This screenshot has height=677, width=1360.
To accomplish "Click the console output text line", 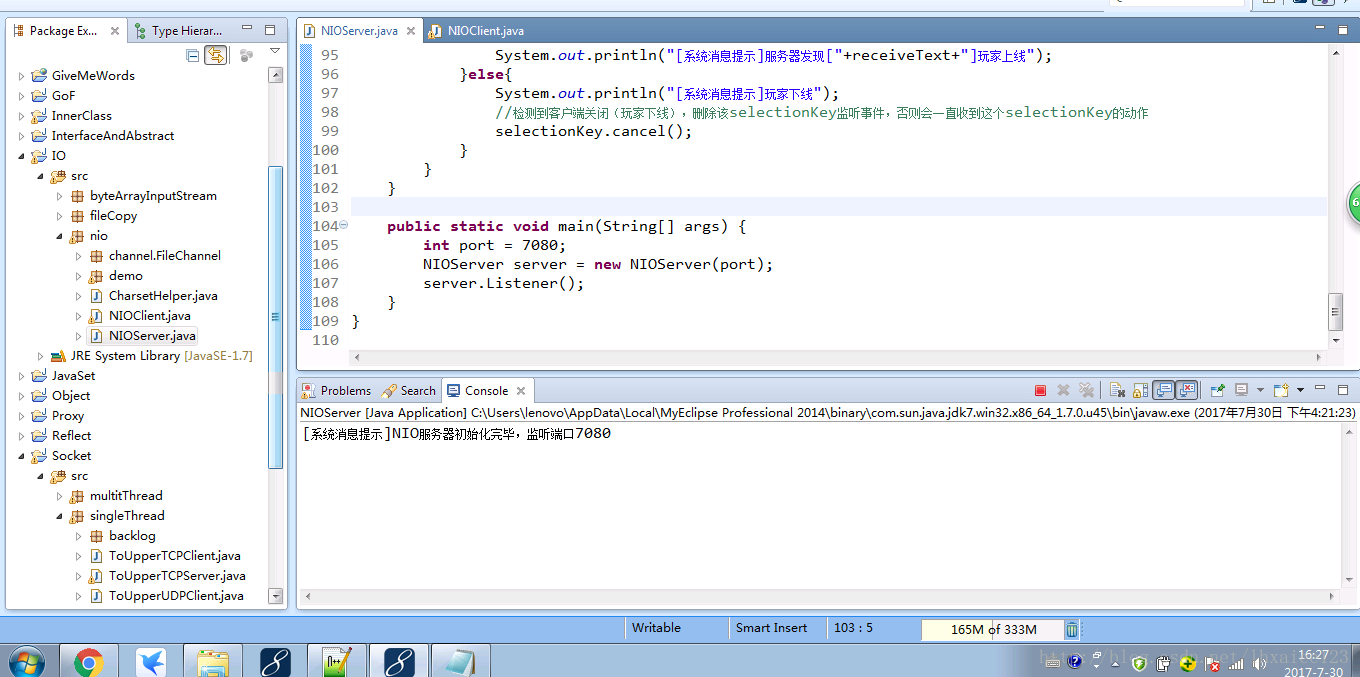I will point(456,434).
